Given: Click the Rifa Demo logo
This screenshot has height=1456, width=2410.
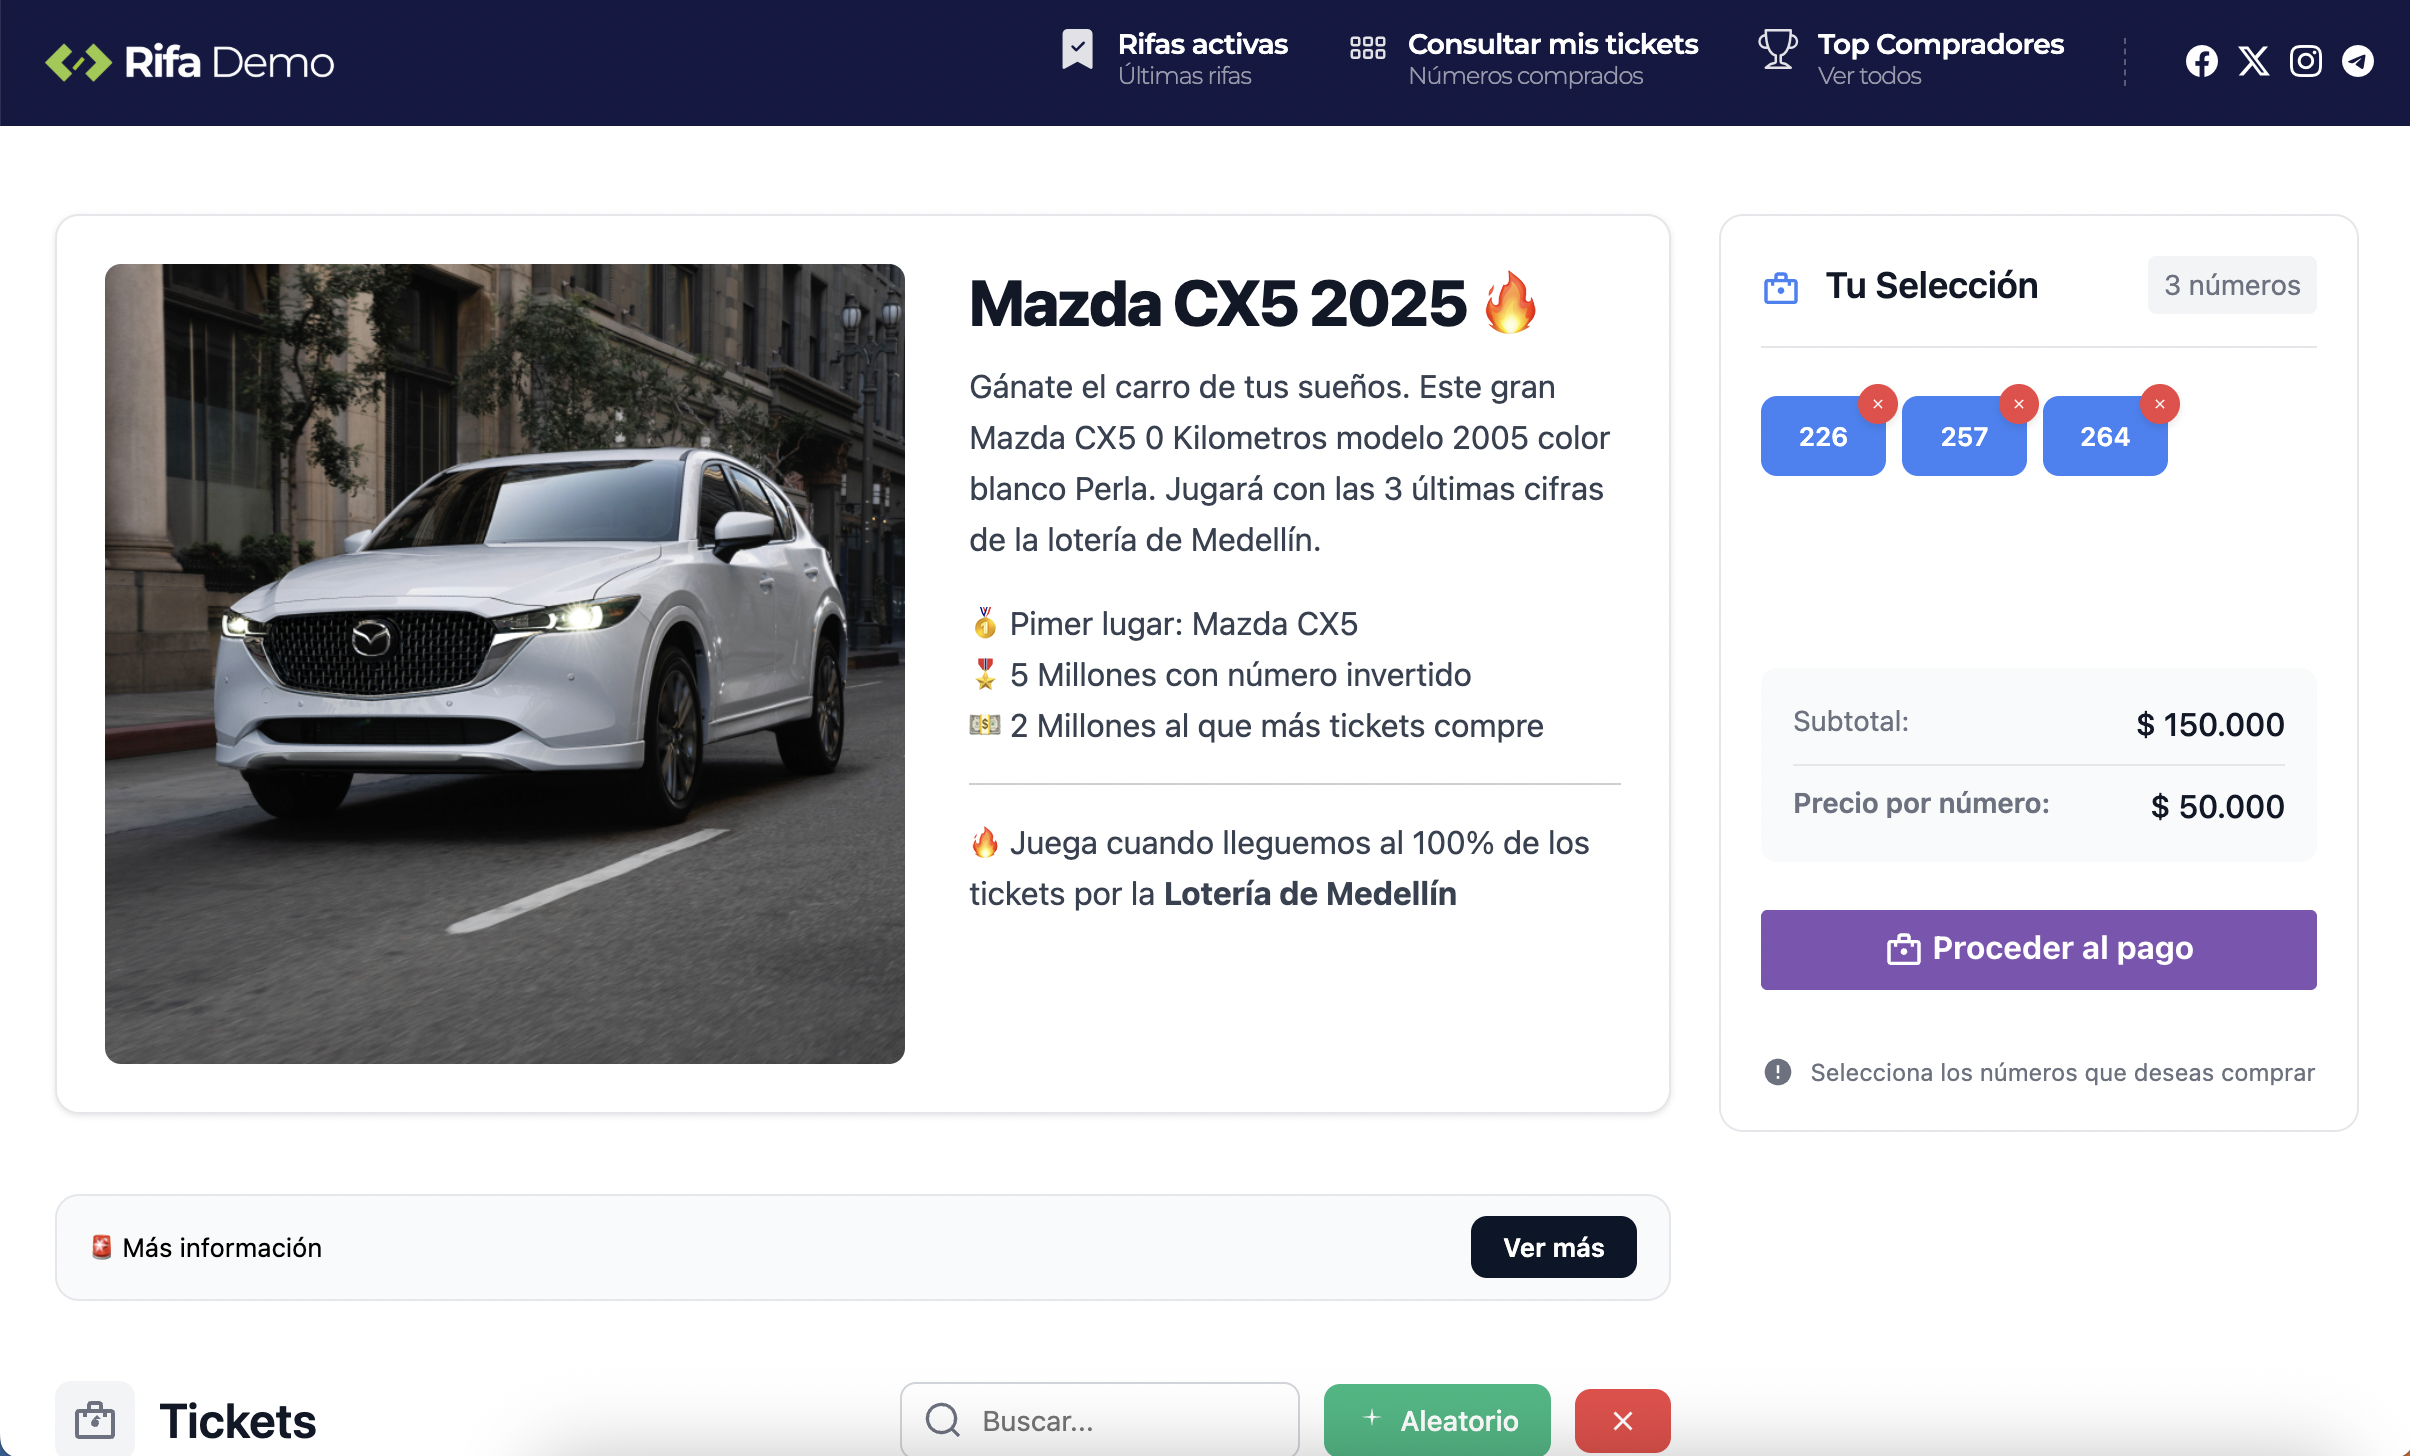Looking at the screenshot, I should tap(190, 62).
